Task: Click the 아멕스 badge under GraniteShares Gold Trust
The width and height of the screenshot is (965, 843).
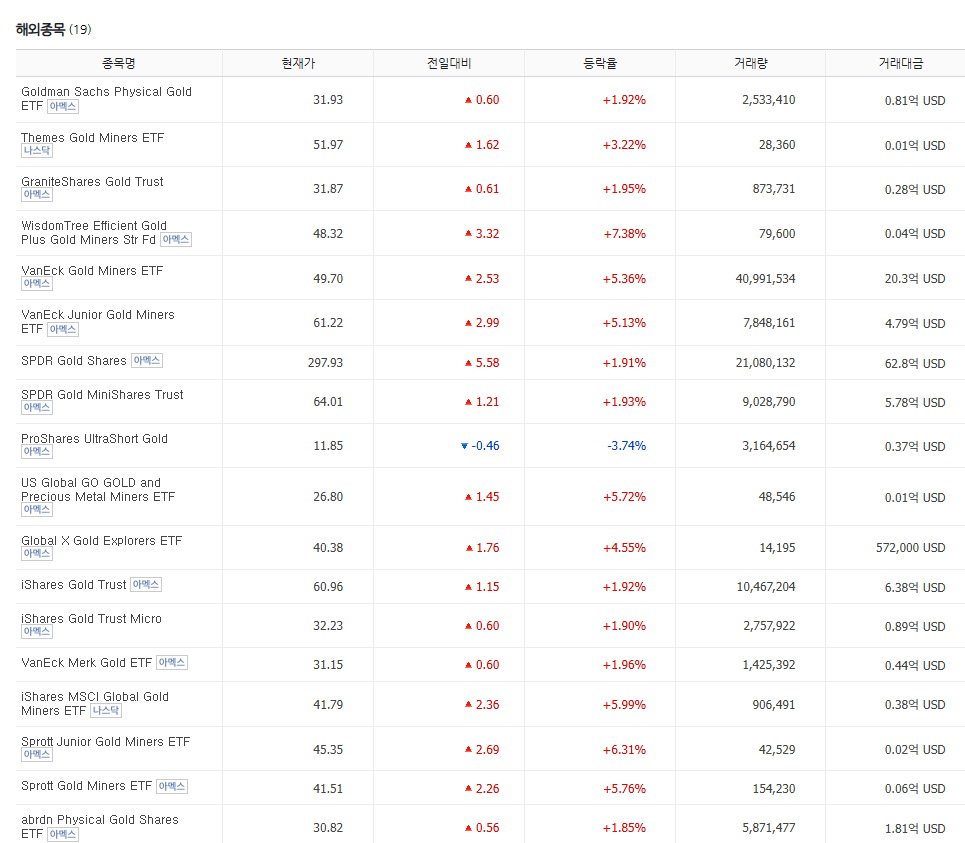Action: click(37, 195)
